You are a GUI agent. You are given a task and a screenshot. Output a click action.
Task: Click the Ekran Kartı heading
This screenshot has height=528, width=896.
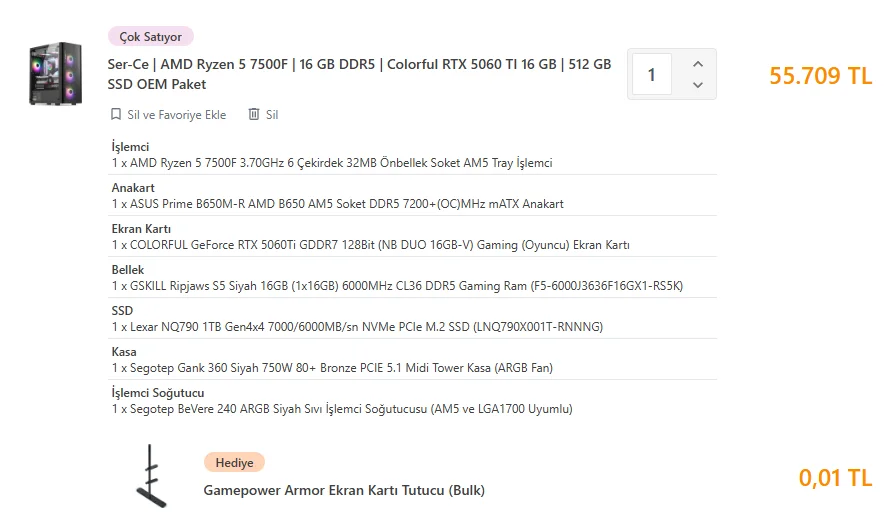[x=141, y=229]
